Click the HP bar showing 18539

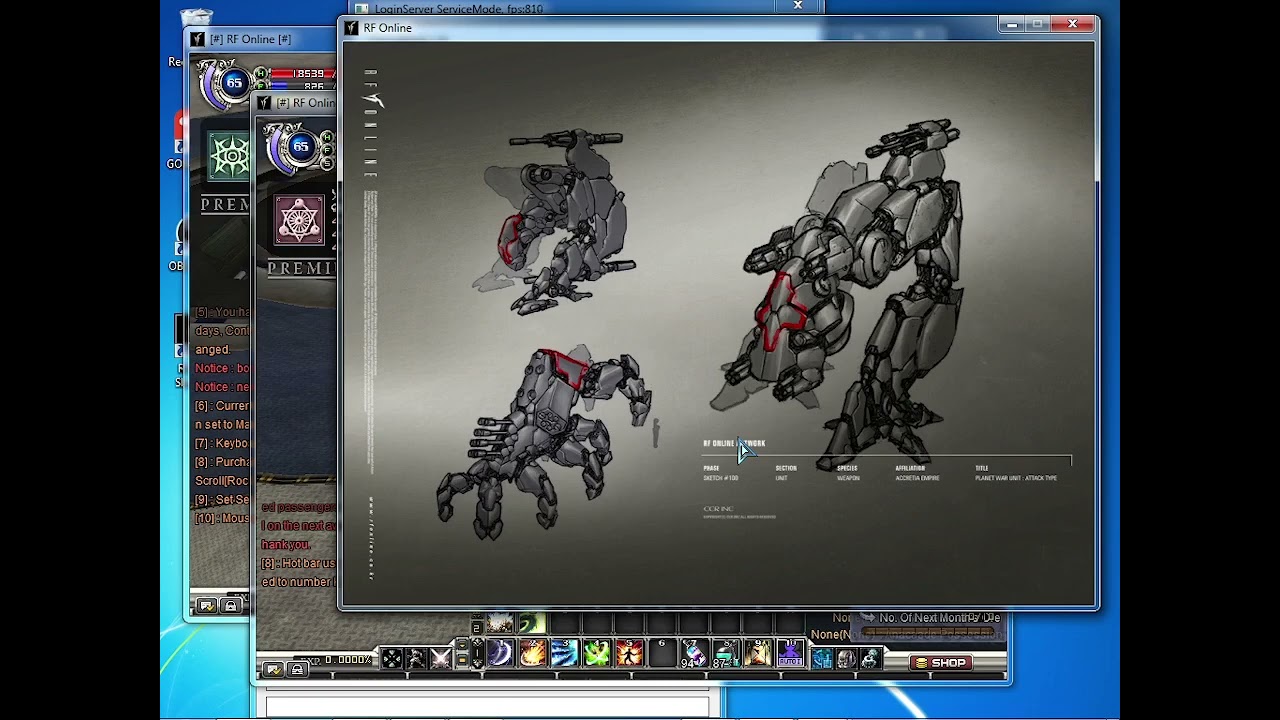point(302,73)
